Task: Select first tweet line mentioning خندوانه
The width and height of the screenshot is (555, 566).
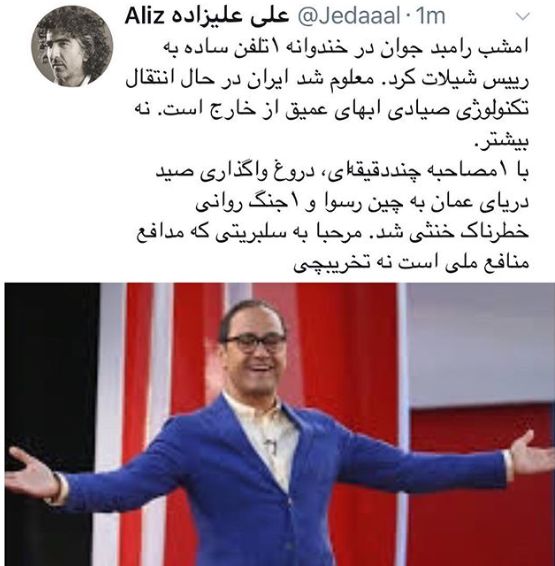Action: click(345, 49)
